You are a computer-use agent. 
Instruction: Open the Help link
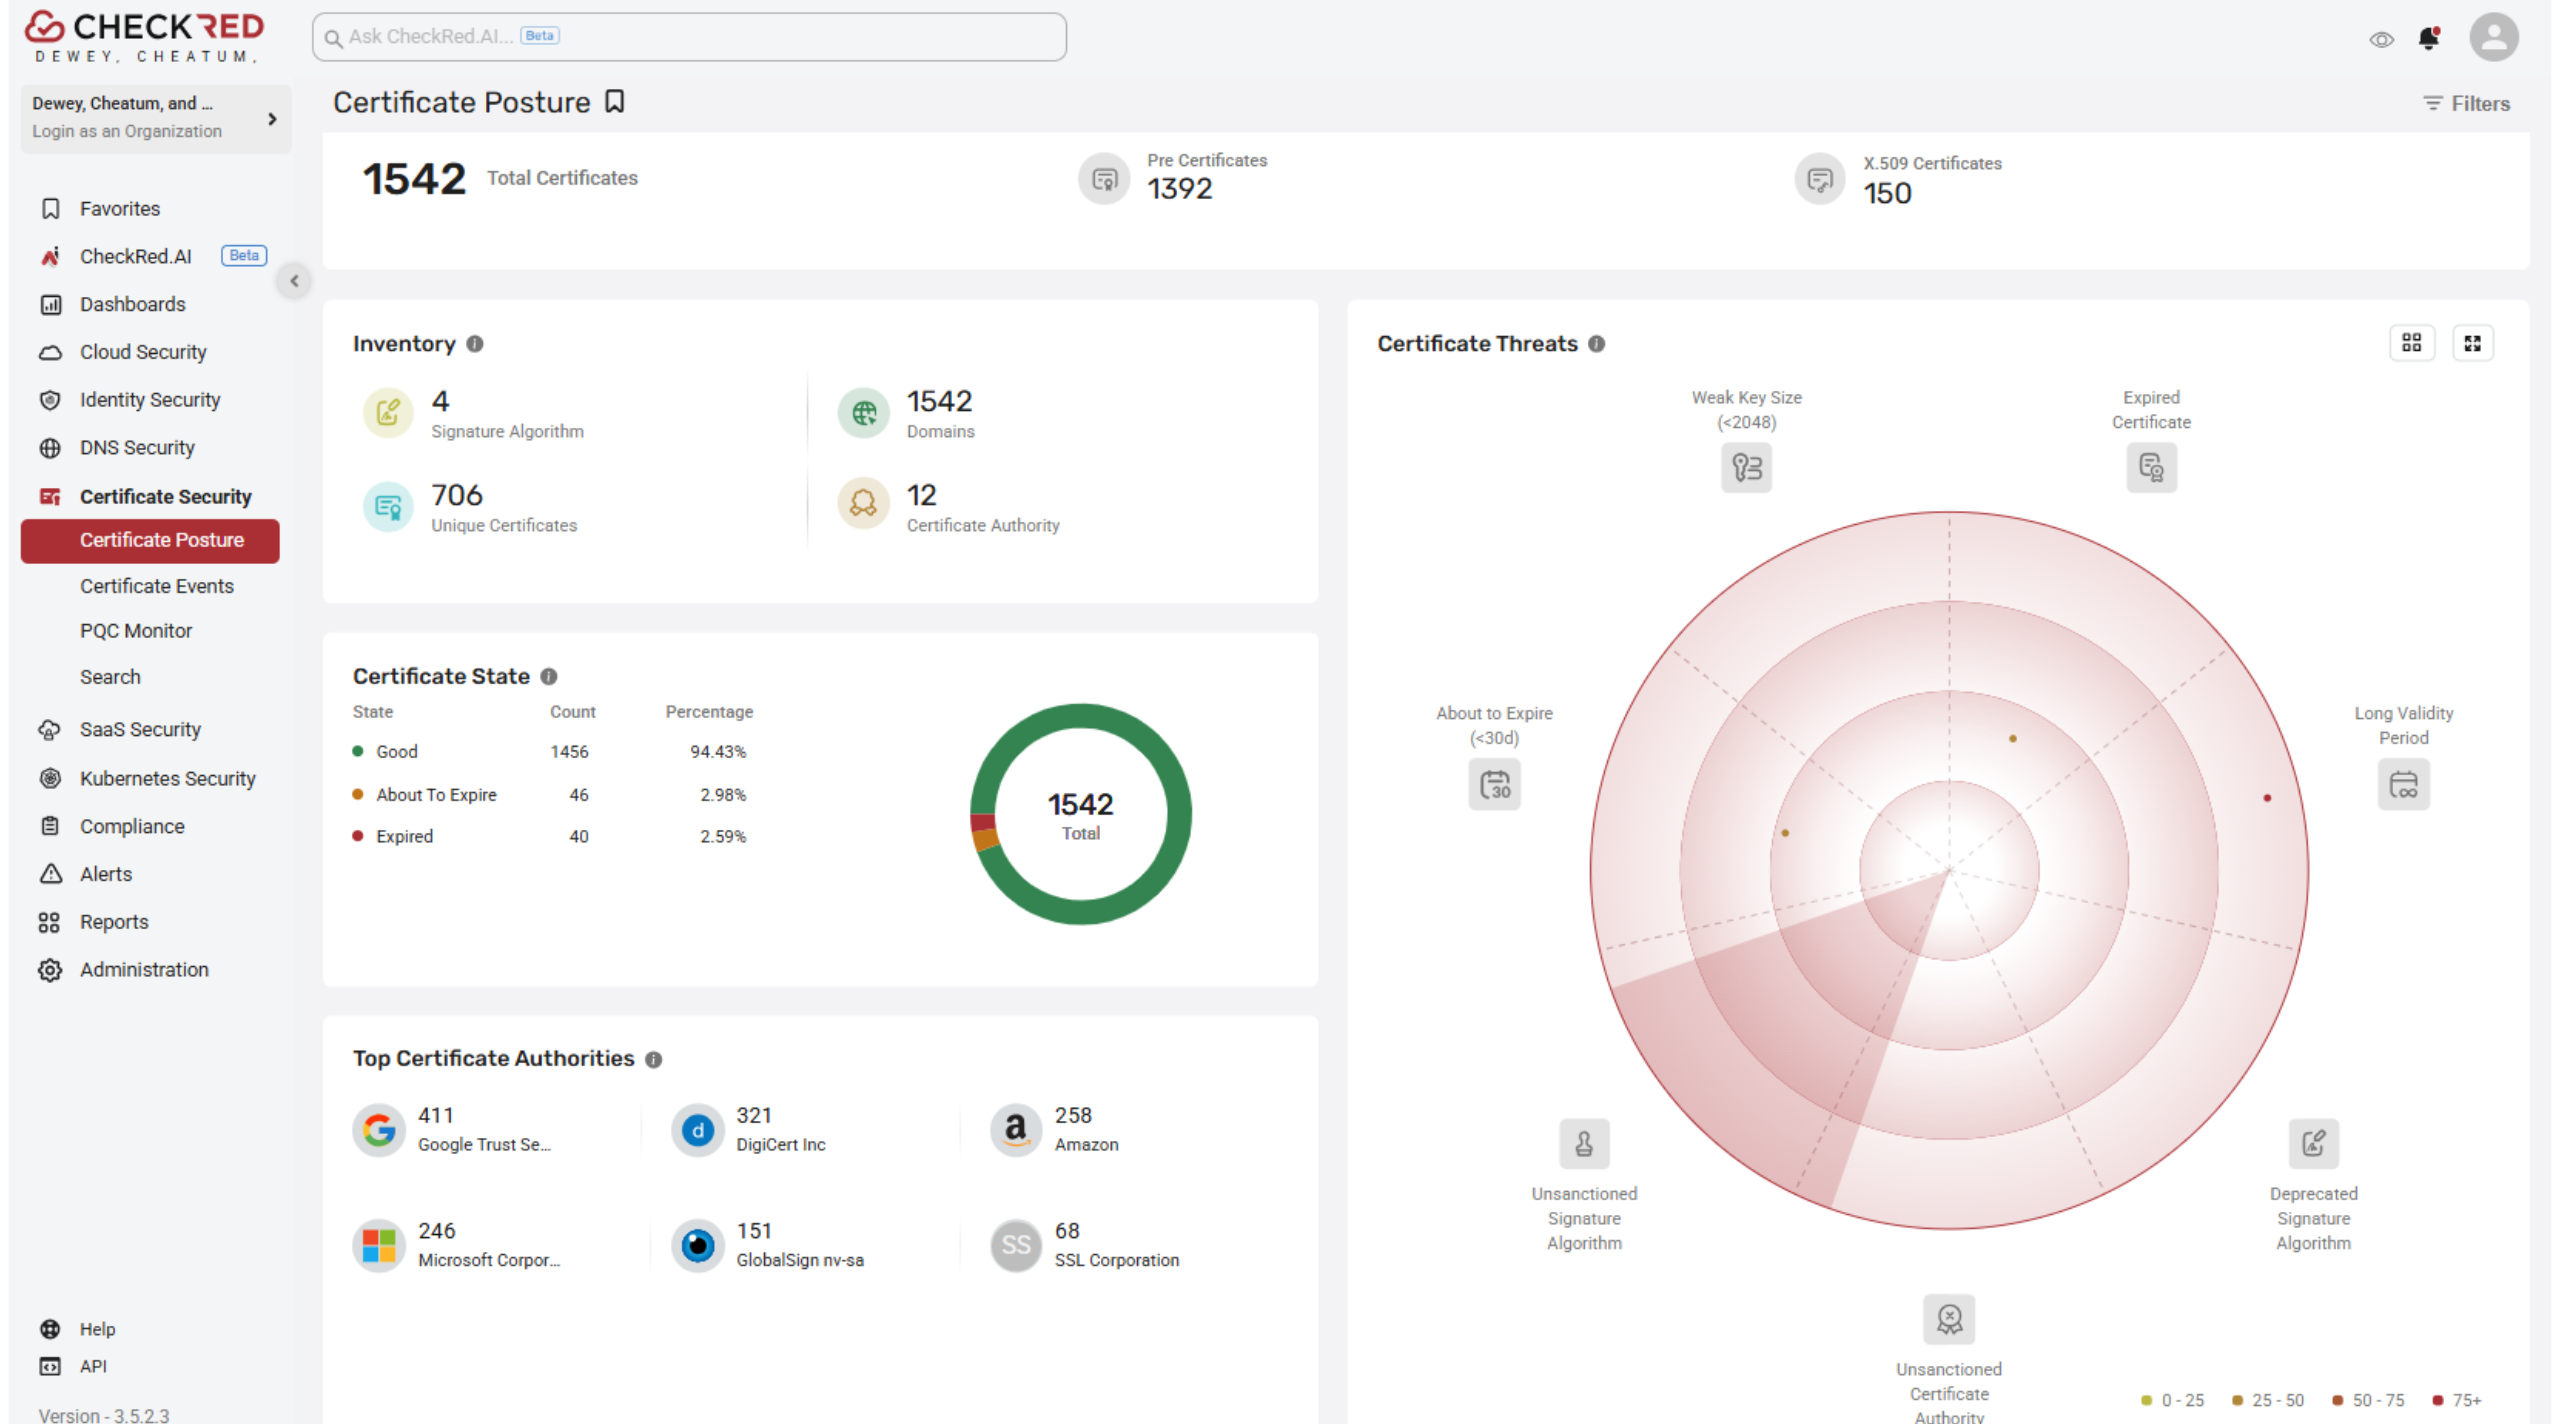coord(97,1329)
